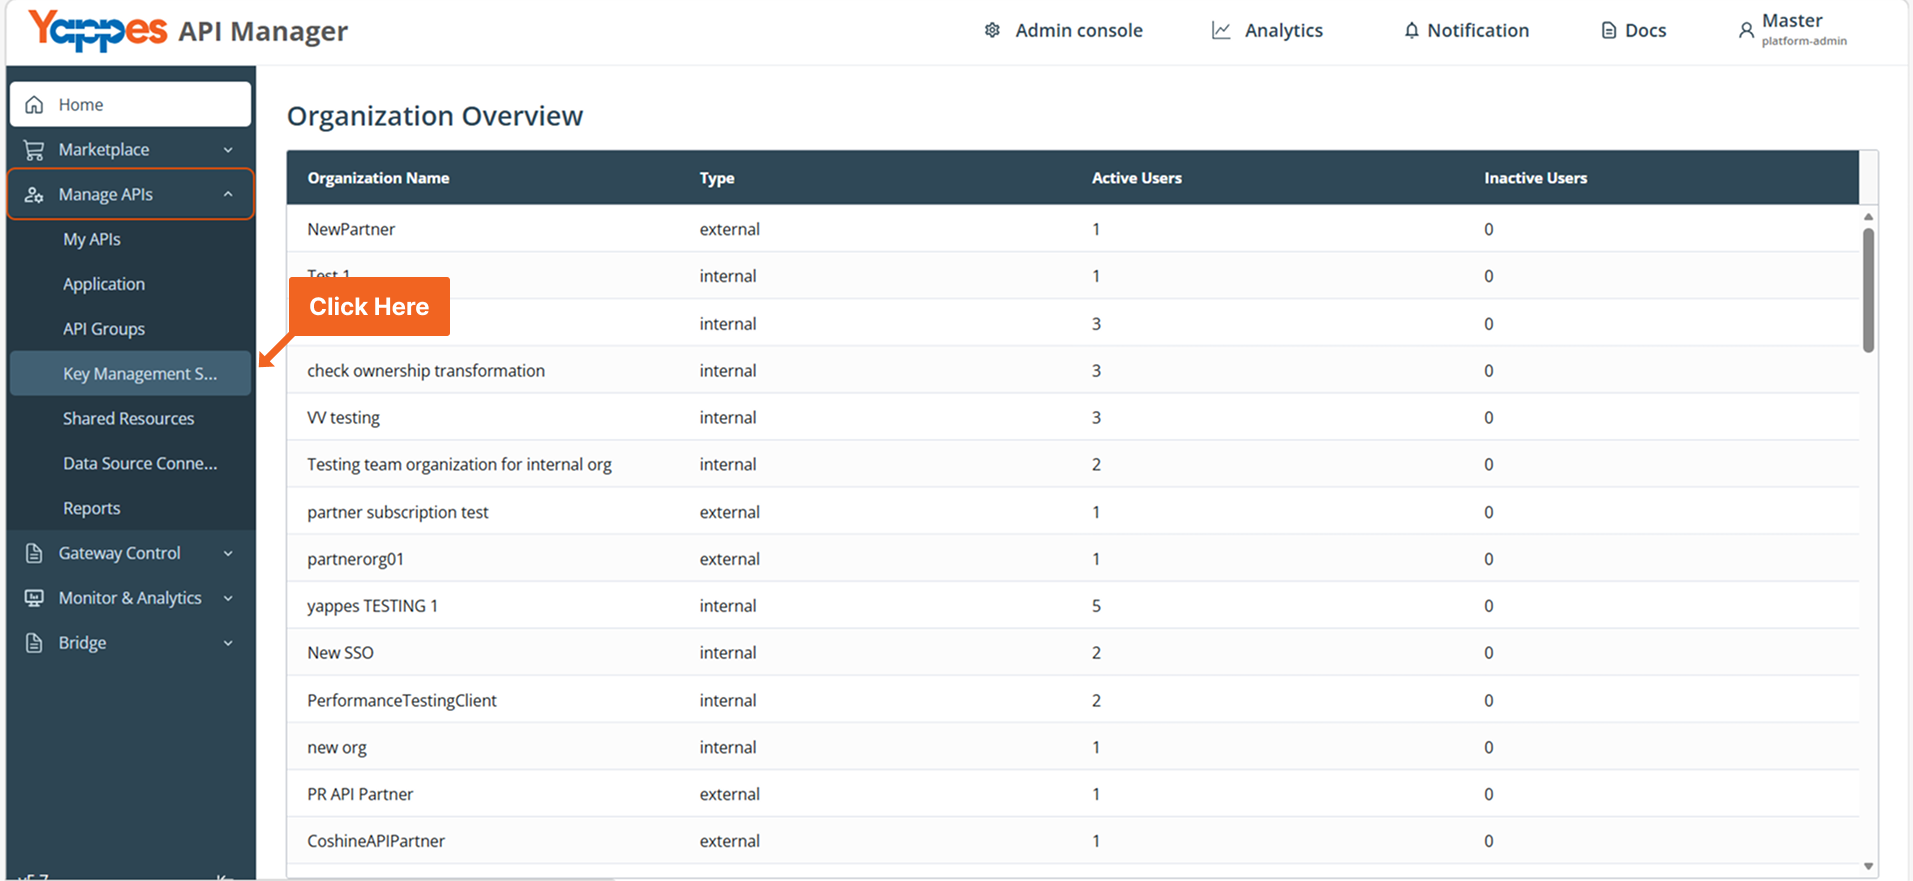This screenshot has height=881, width=1913.
Task: Select the CoshineAPIPartner row
Action: point(1072,841)
